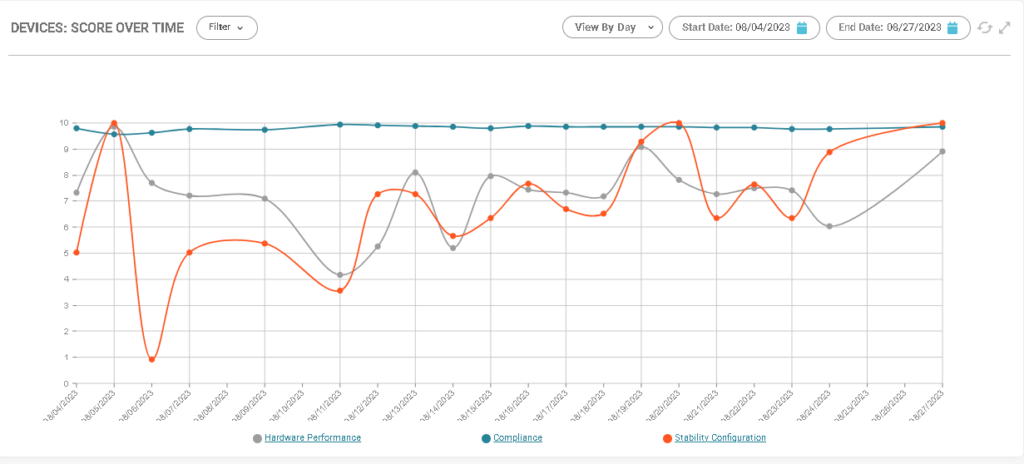The width and height of the screenshot is (1024, 464).
Task: Toggle Hardware Performance series via legend label
Action: click(312, 438)
